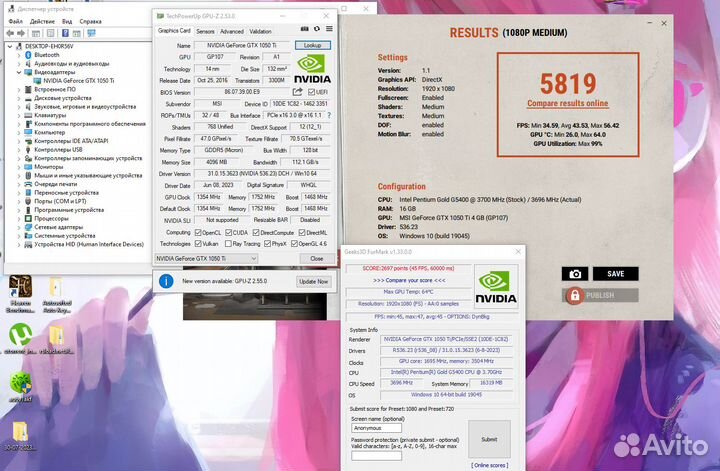This screenshot has height=471, width=720.
Task: Toggle the UEFI checkbox
Action: pos(311,92)
